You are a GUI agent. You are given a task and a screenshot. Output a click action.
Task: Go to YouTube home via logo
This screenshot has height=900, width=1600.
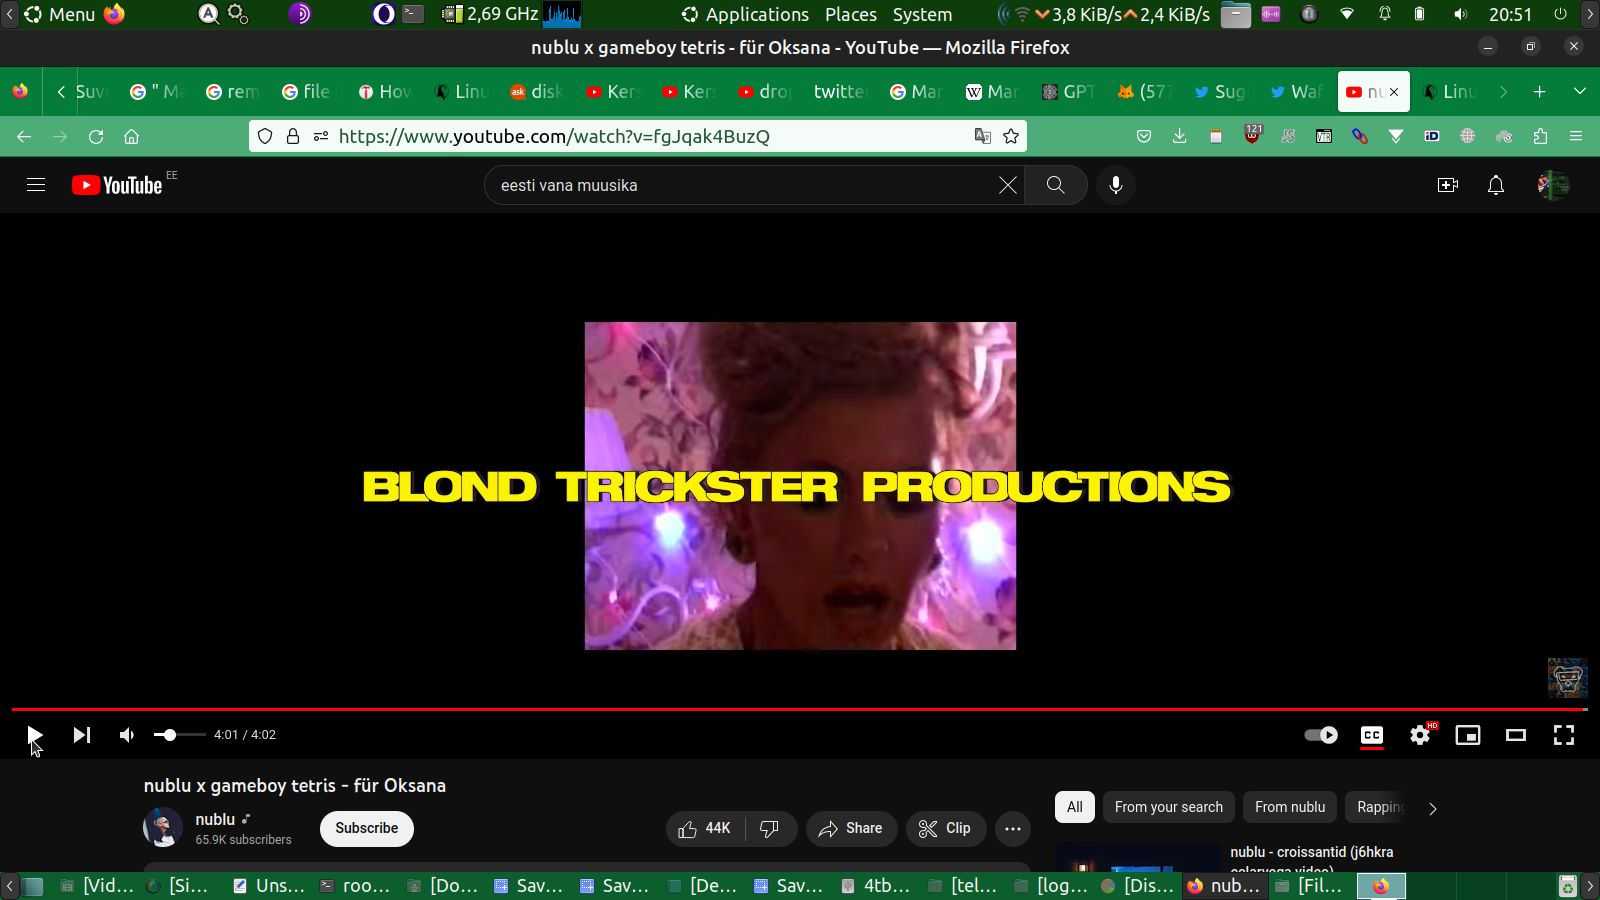coord(118,185)
